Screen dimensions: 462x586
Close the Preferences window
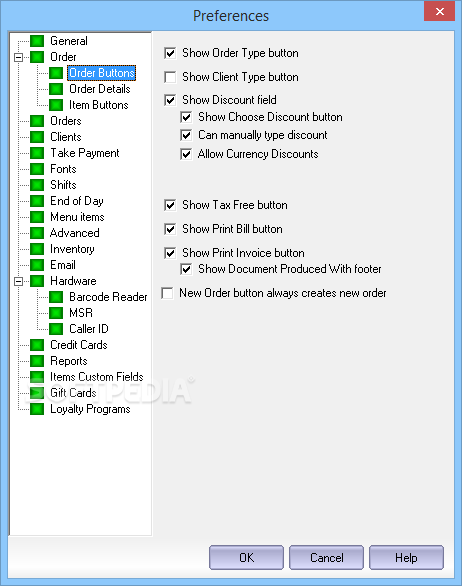tap(440, 11)
